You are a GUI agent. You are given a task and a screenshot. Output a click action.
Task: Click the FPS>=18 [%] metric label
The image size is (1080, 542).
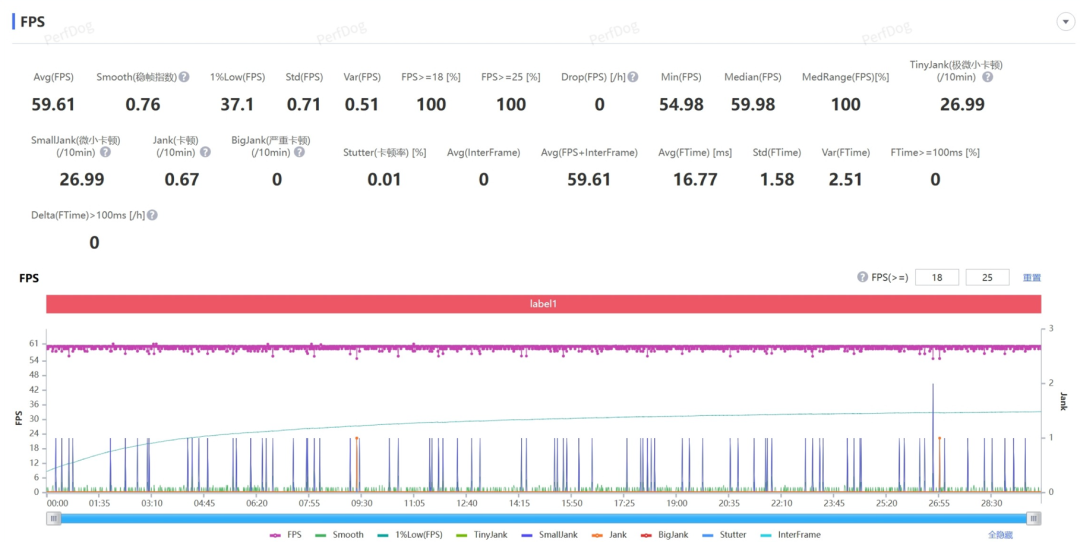(x=430, y=77)
